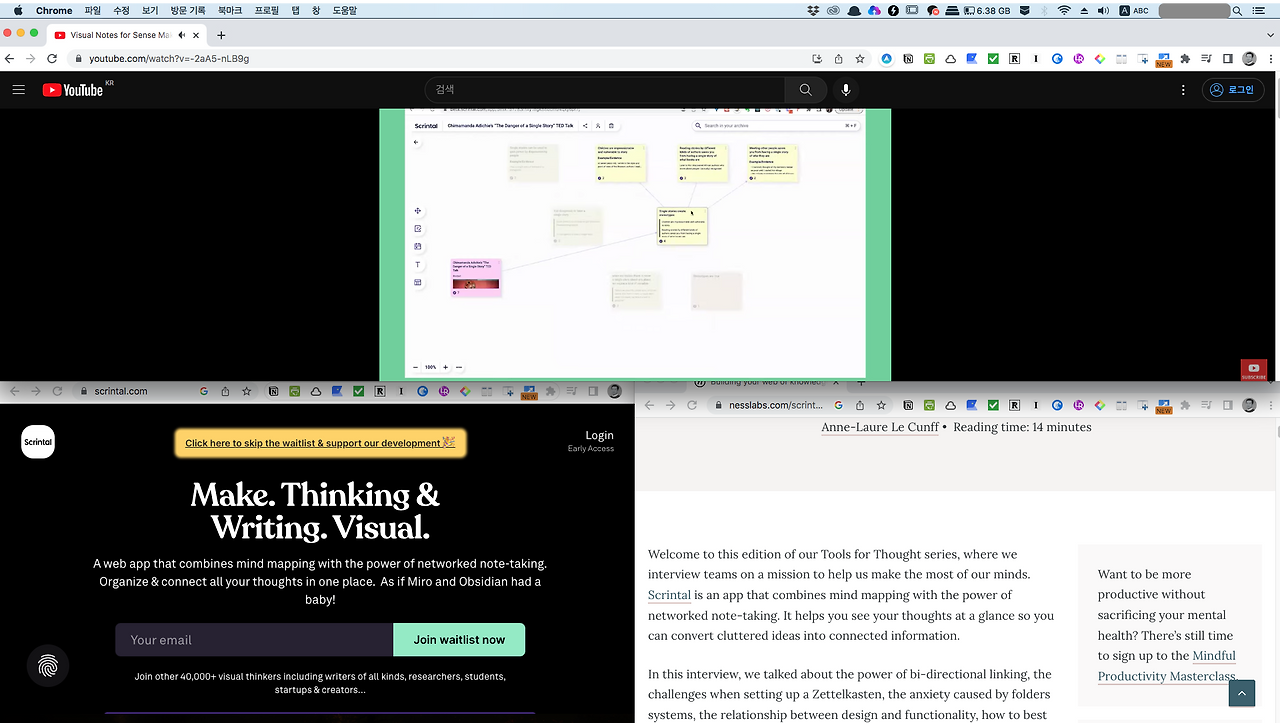Viewport: 1280px width, 723px height.
Task: Open the Mindful Productivity Masterclass link
Action: pyautogui.click(x=1166, y=666)
